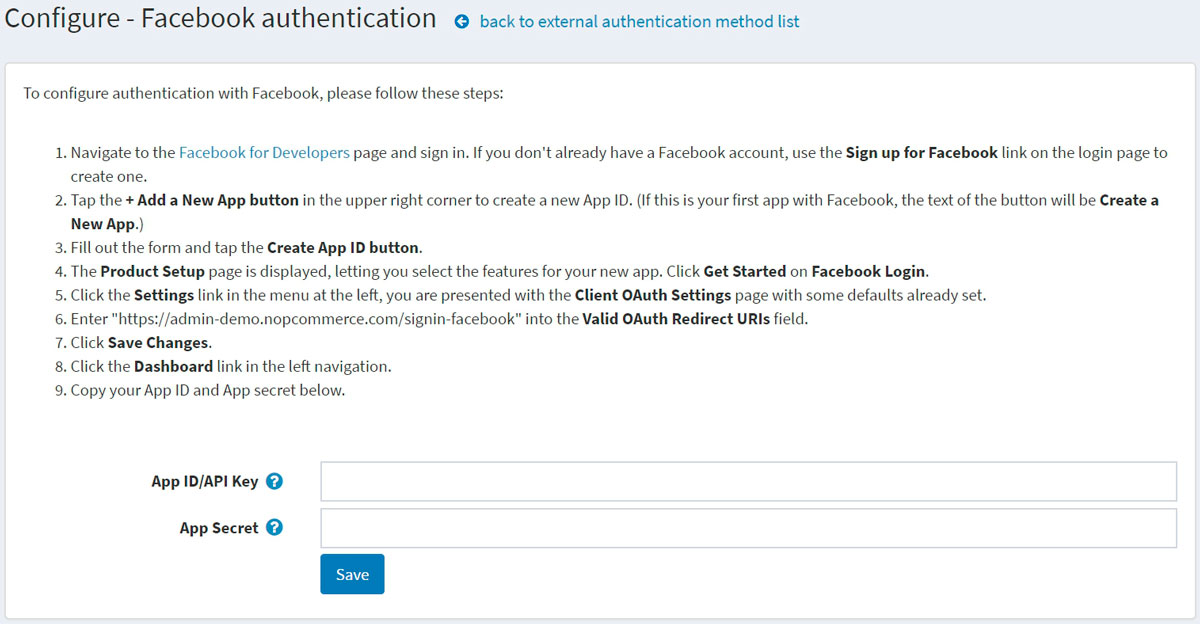Click the bold Dashboard text in step 8
This screenshot has width=1200, height=624.
click(x=173, y=367)
